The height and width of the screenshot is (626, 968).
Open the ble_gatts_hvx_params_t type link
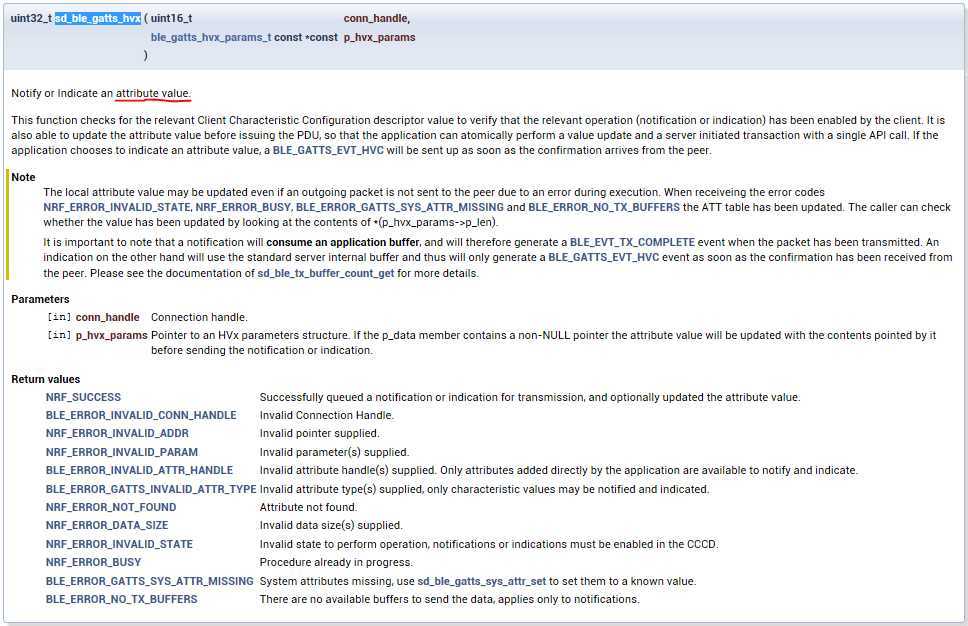(x=210, y=37)
